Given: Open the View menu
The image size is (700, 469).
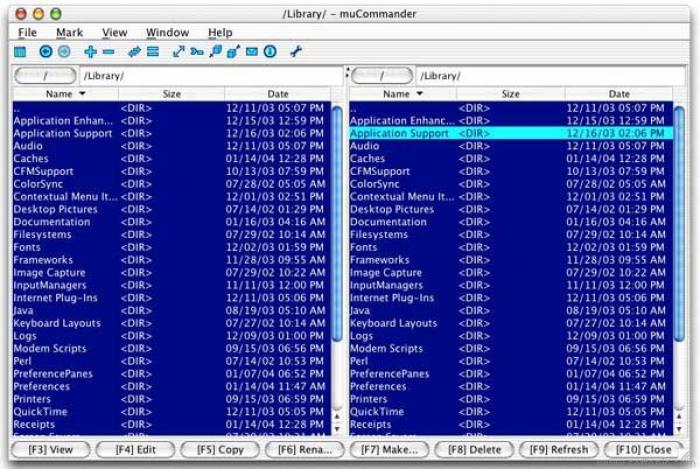Looking at the screenshot, I should [x=114, y=33].
